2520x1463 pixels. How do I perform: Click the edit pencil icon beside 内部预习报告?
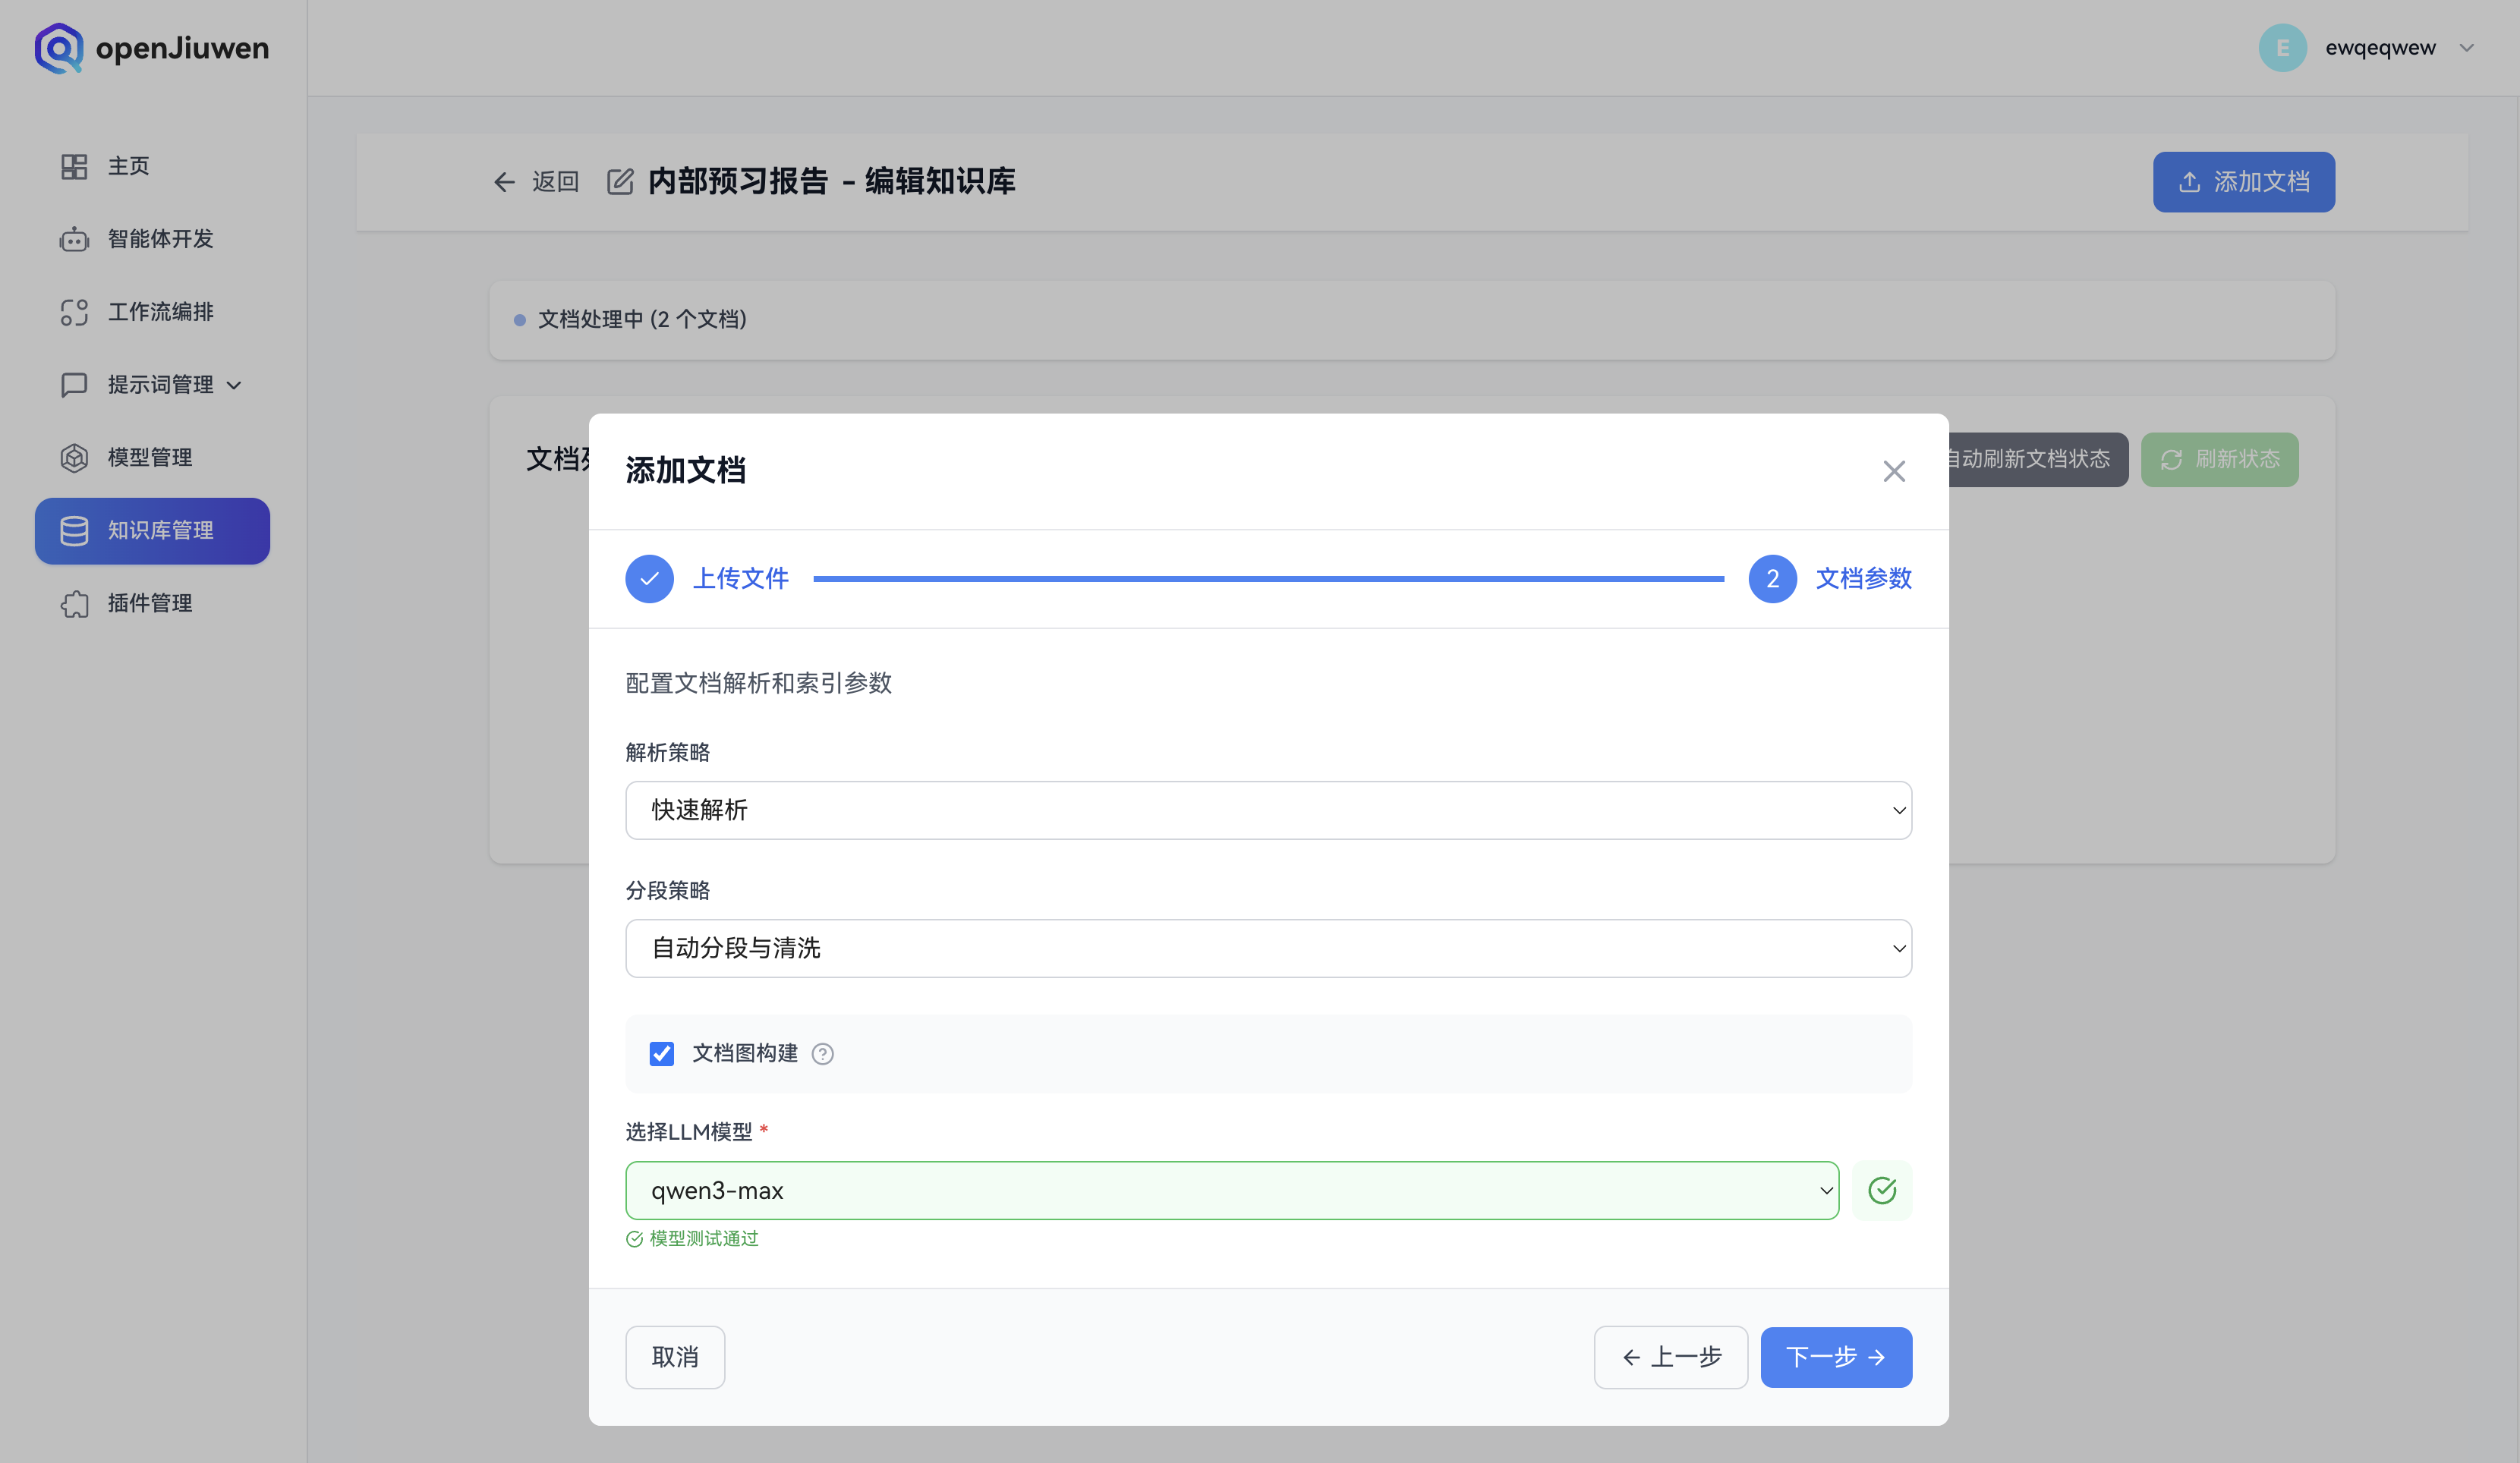[x=620, y=182]
